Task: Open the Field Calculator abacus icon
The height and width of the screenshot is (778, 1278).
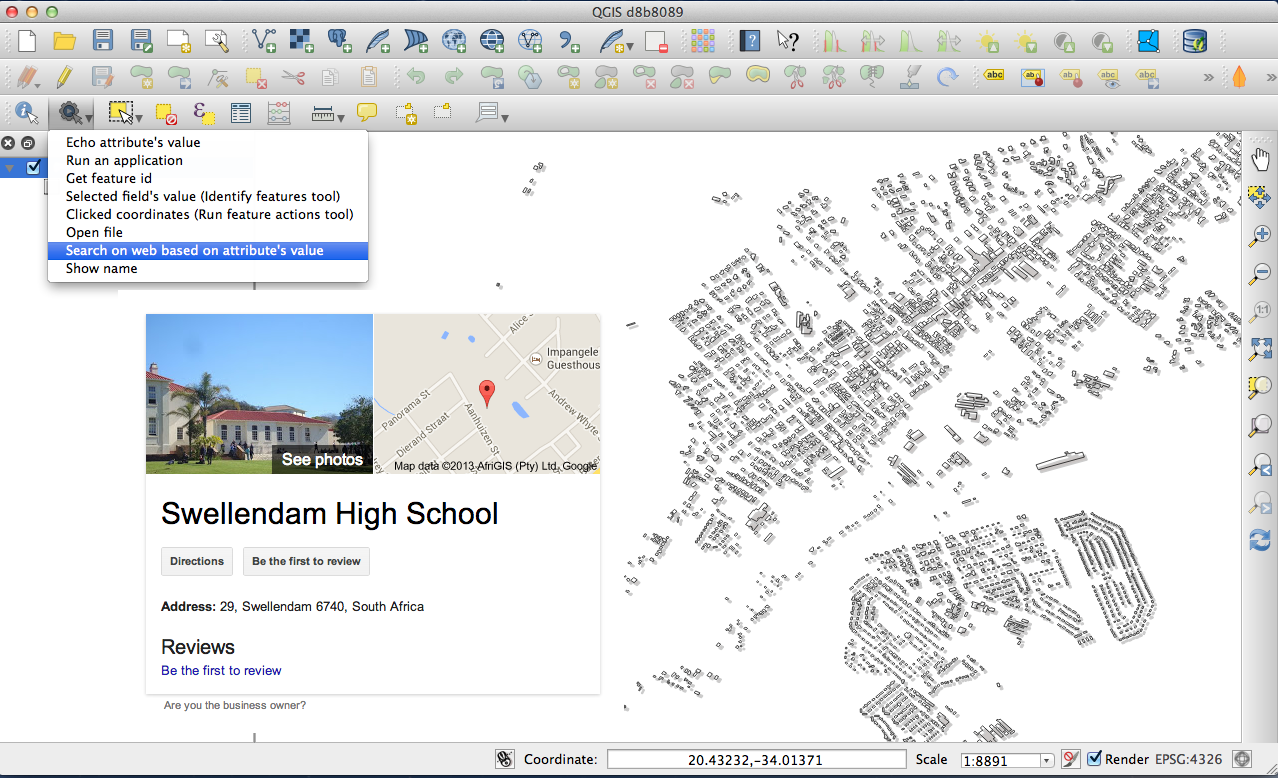Action: pyautogui.click(x=279, y=113)
